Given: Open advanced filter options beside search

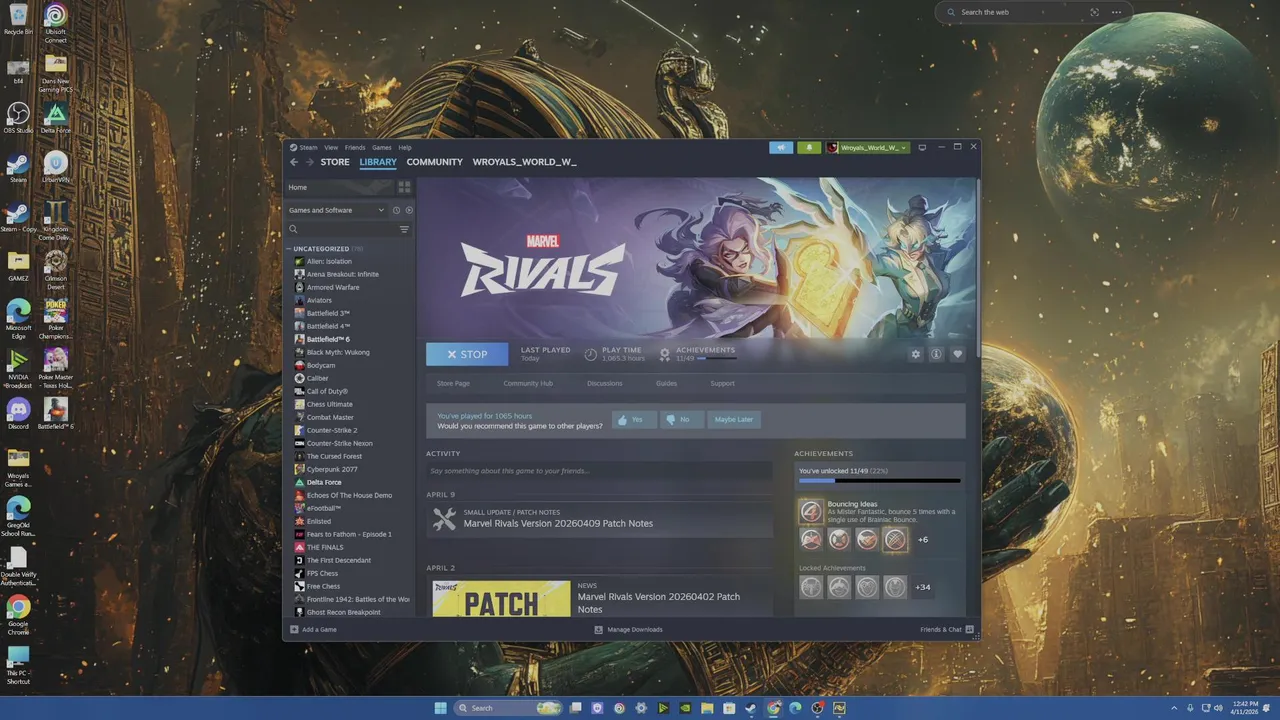Looking at the screenshot, I should point(404,229).
